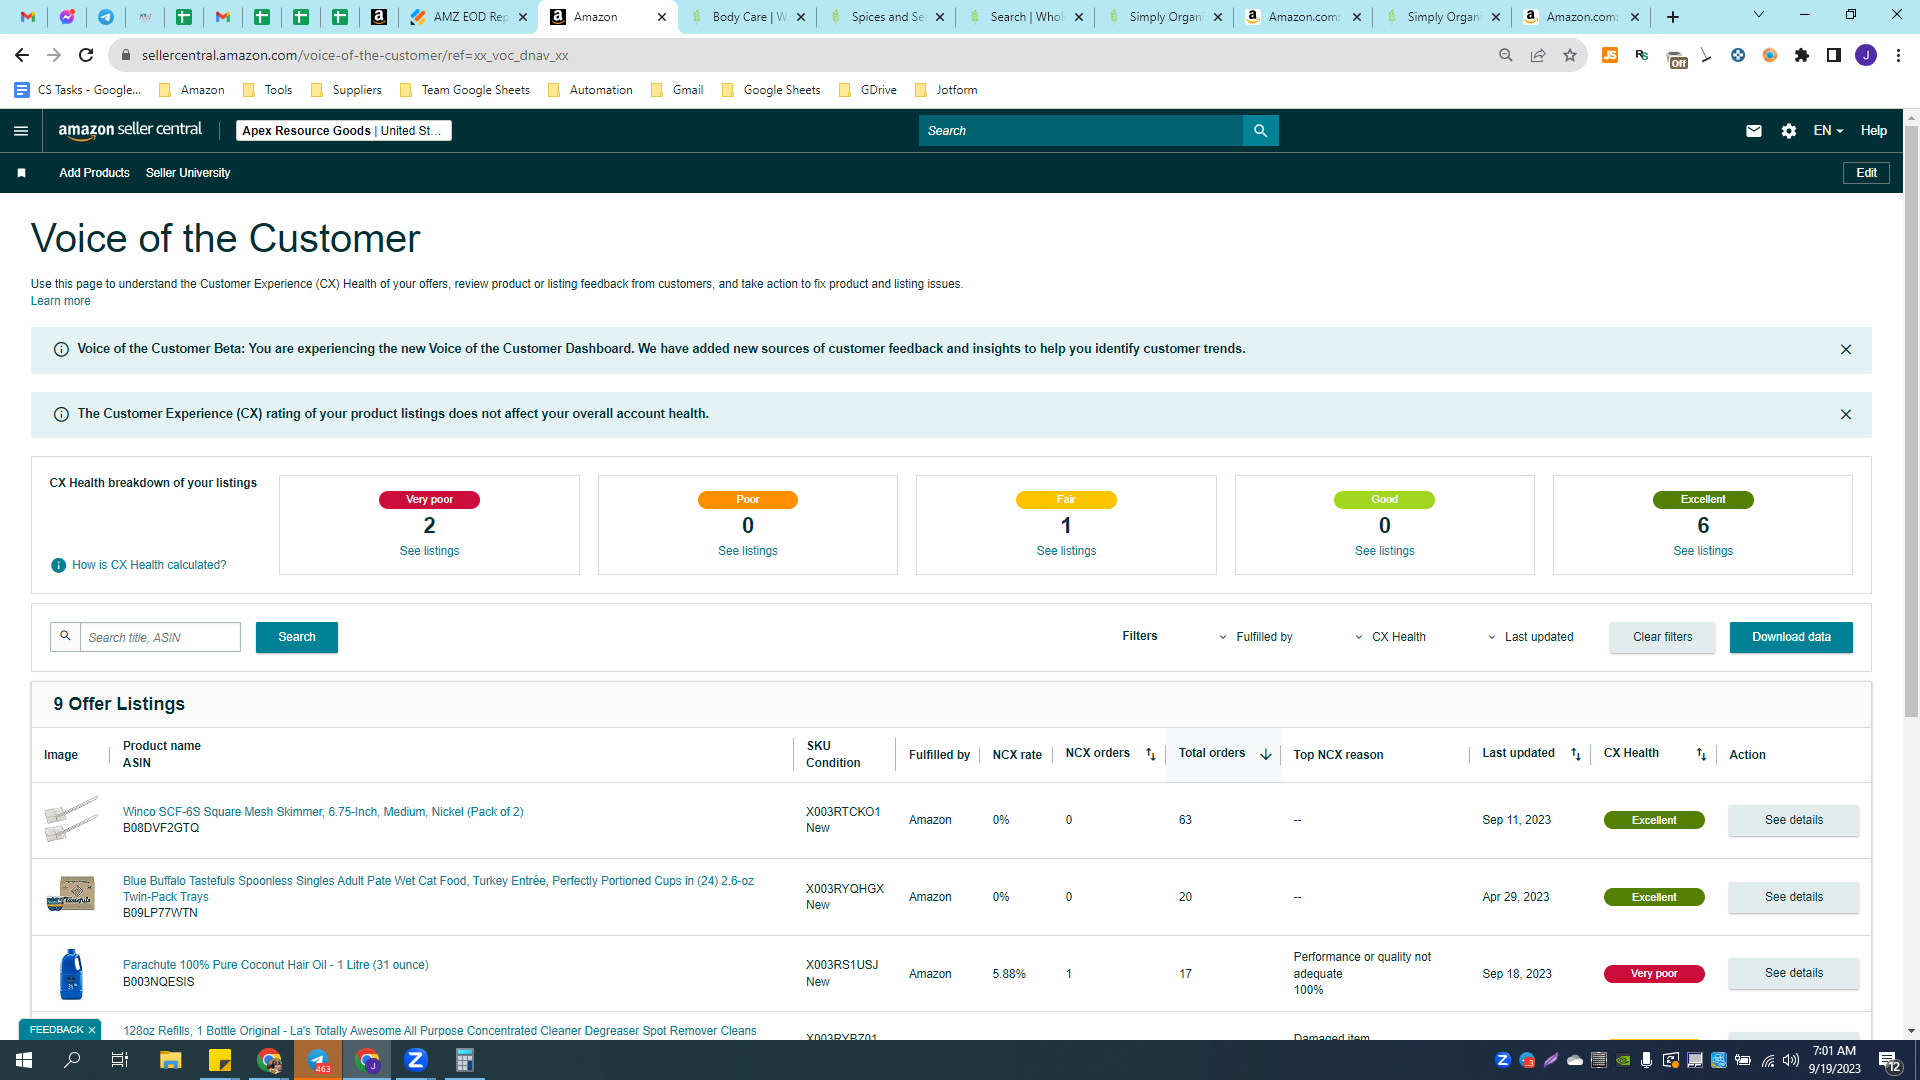This screenshot has width=1920, height=1080.
Task: Click the Very poor badge for Parachute oil
Action: tap(1654, 974)
